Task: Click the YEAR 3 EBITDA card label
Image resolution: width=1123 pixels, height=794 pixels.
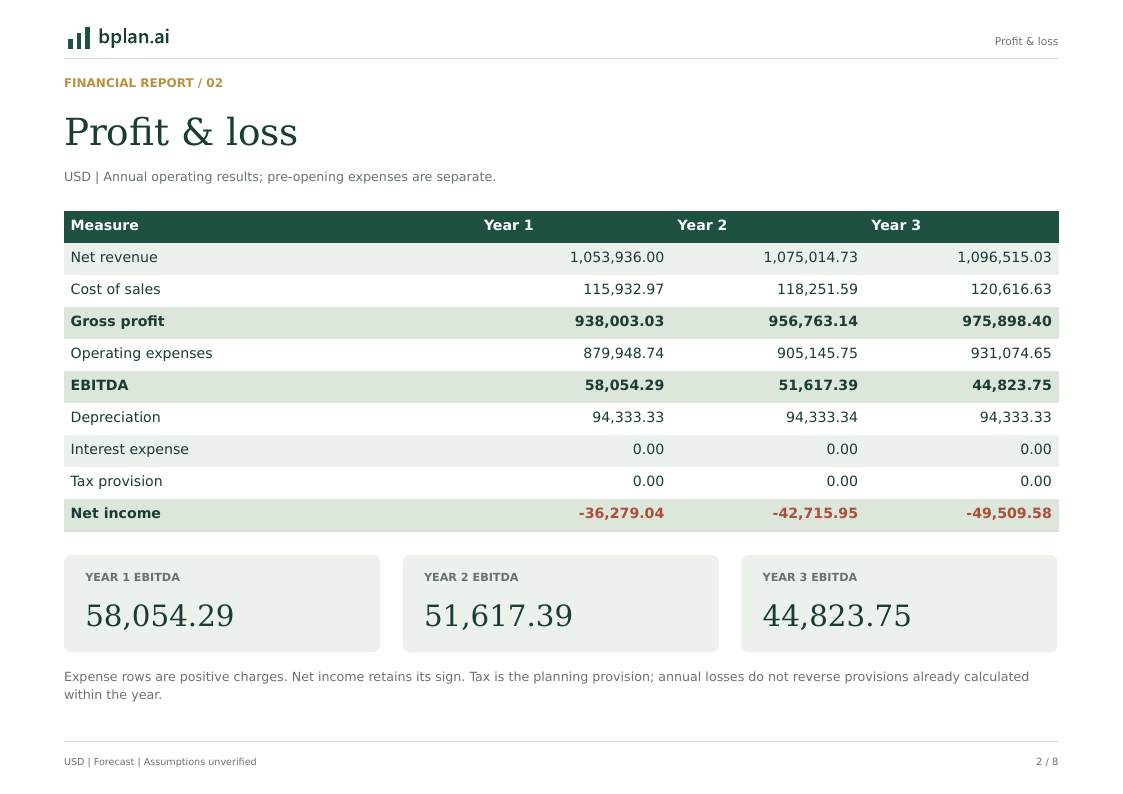Action: pyautogui.click(x=809, y=577)
